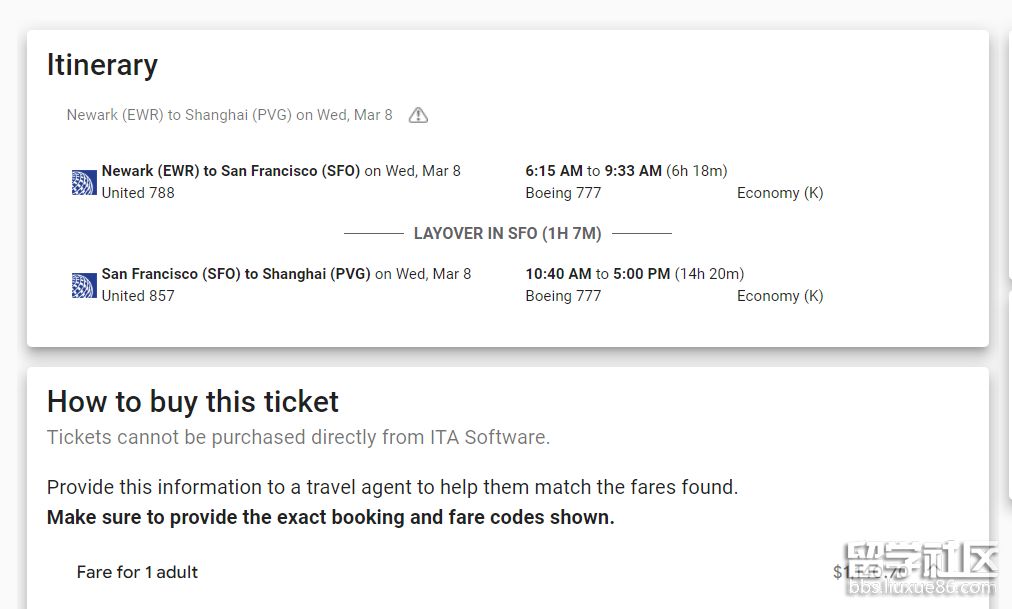Click the How to buy this ticket heading
This screenshot has width=1012, height=609.
click(193, 402)
